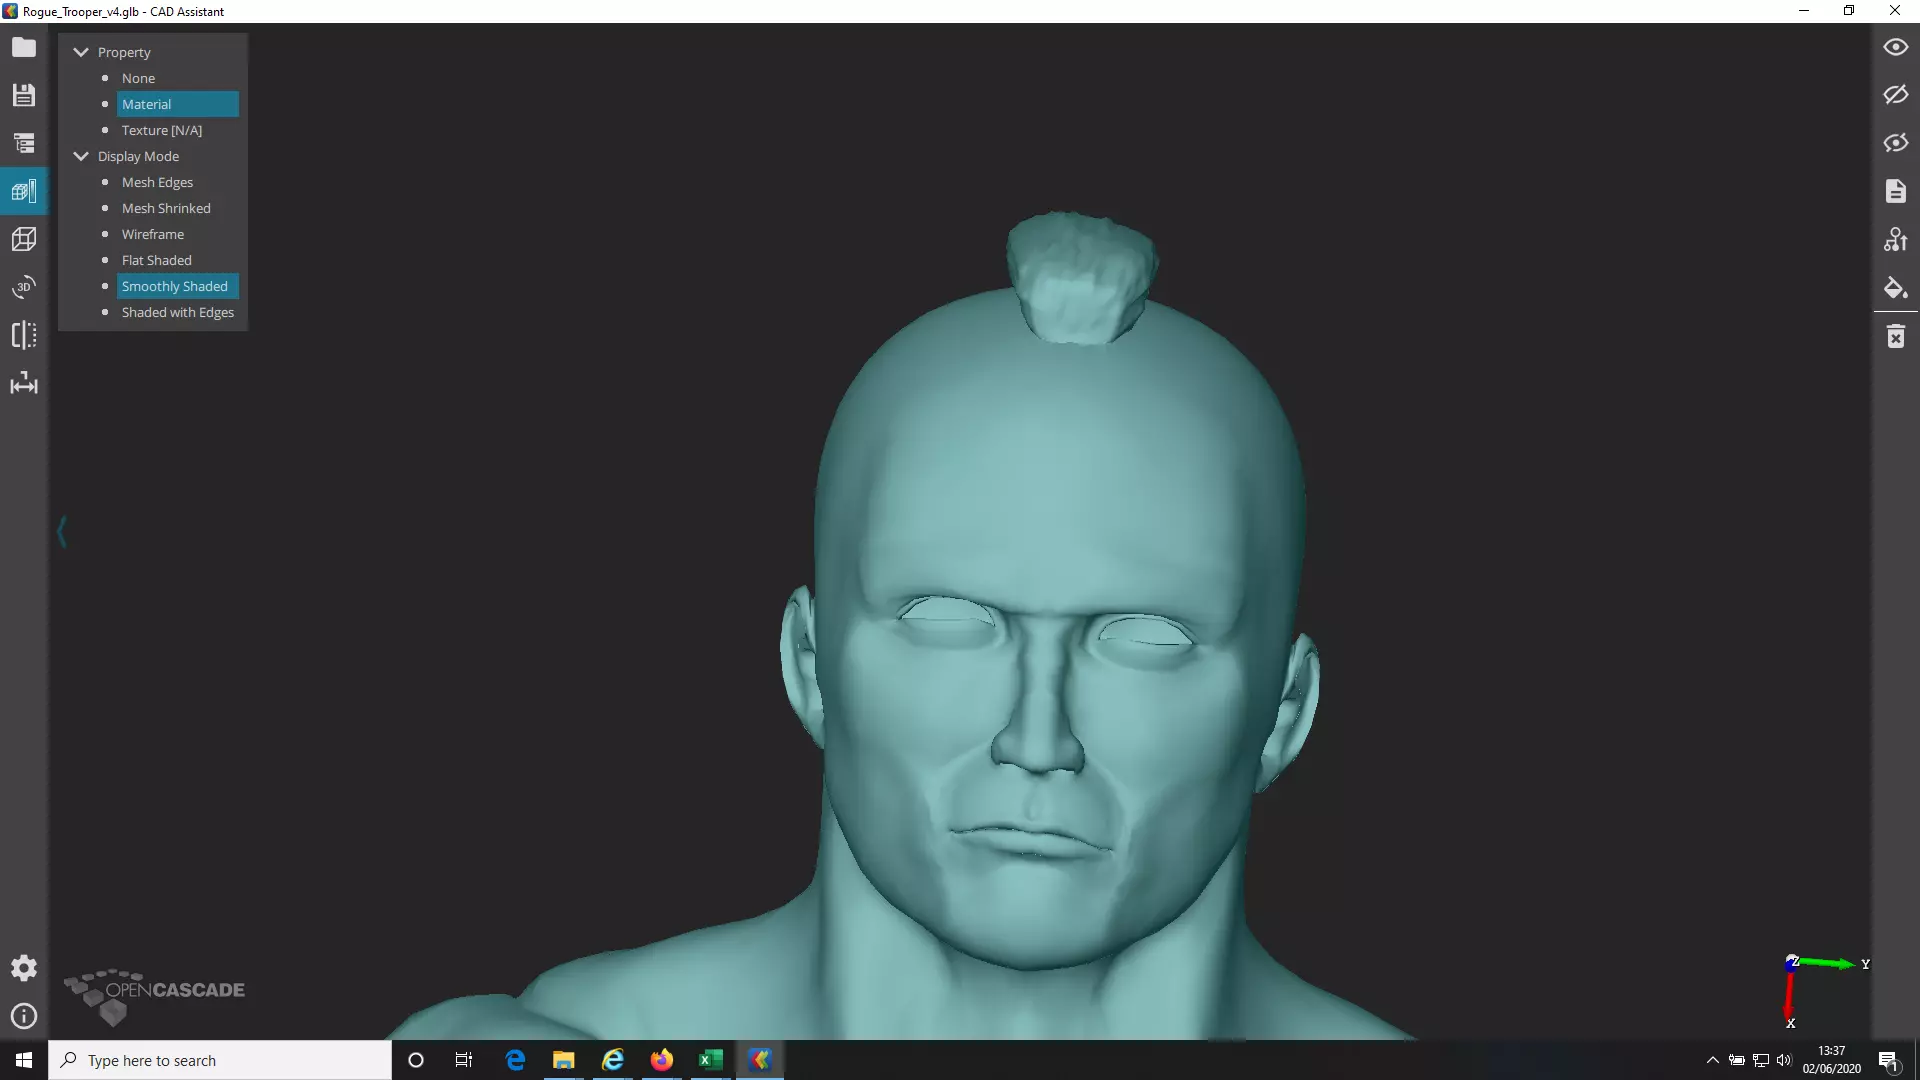1920x1080 pixels.
Task: Open the clipping plane section tool
Action: pyautogui.click(x=24, y=335)
